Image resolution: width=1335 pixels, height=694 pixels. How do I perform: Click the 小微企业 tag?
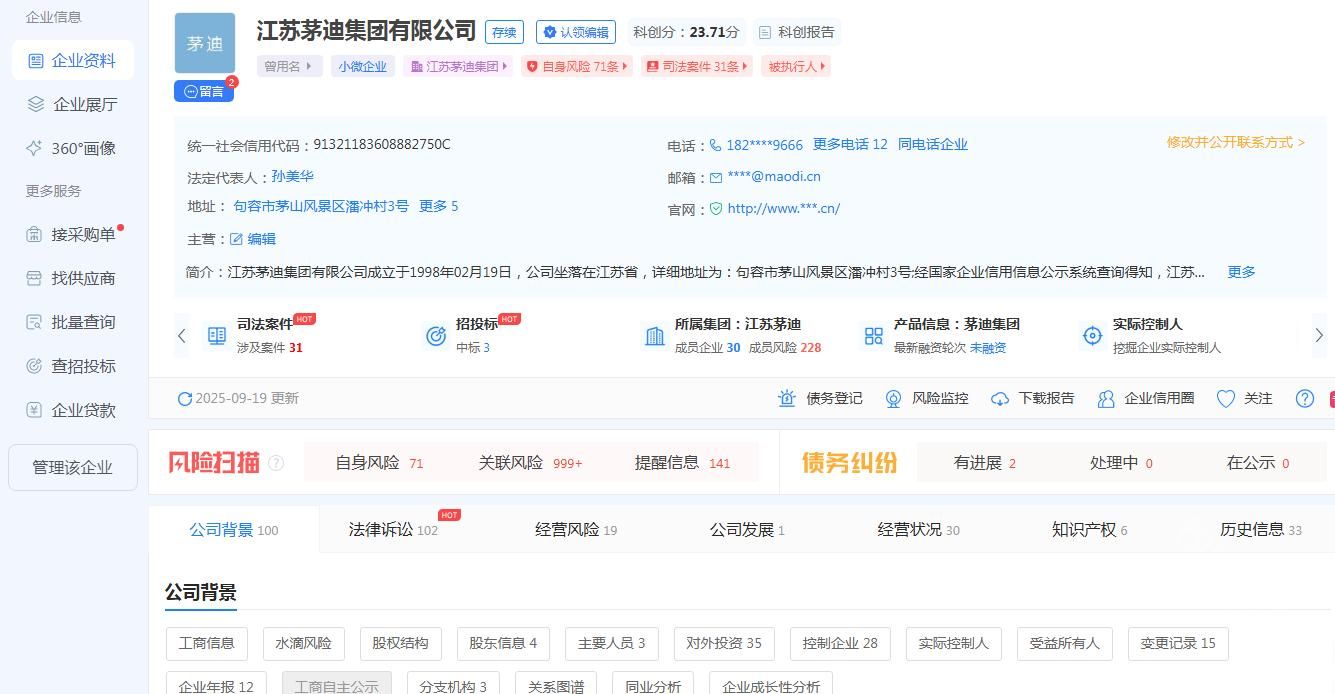(x=362, y=66)
